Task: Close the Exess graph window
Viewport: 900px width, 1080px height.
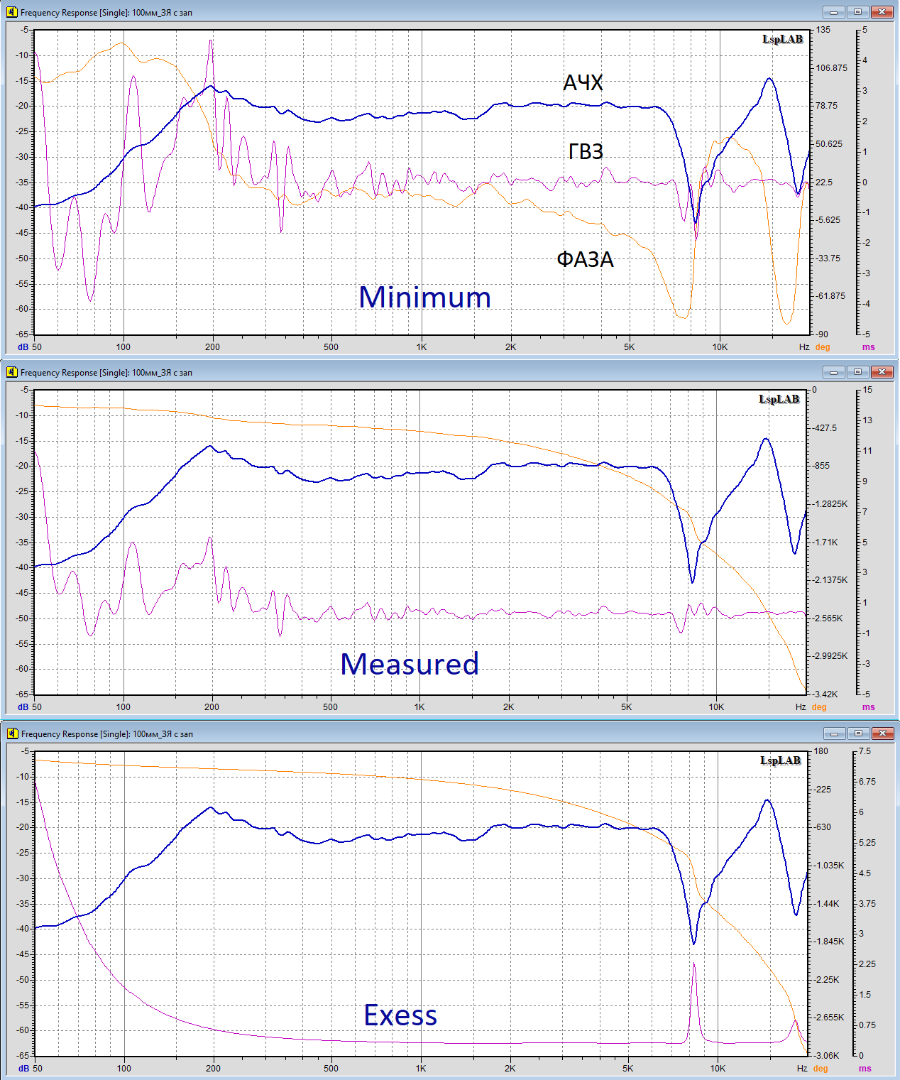Action: pyautogui.click(x=884, y=734)
